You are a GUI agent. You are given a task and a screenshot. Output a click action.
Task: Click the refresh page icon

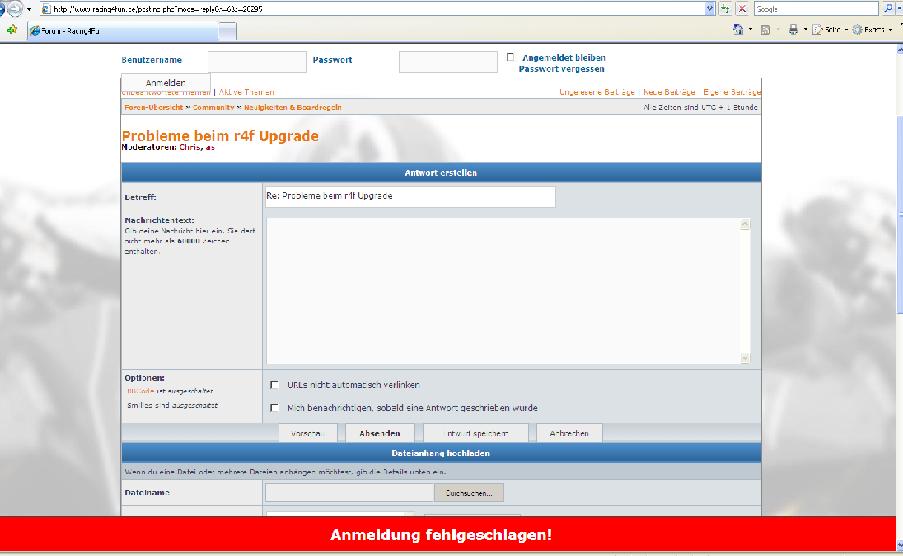(x=726, y=9)
